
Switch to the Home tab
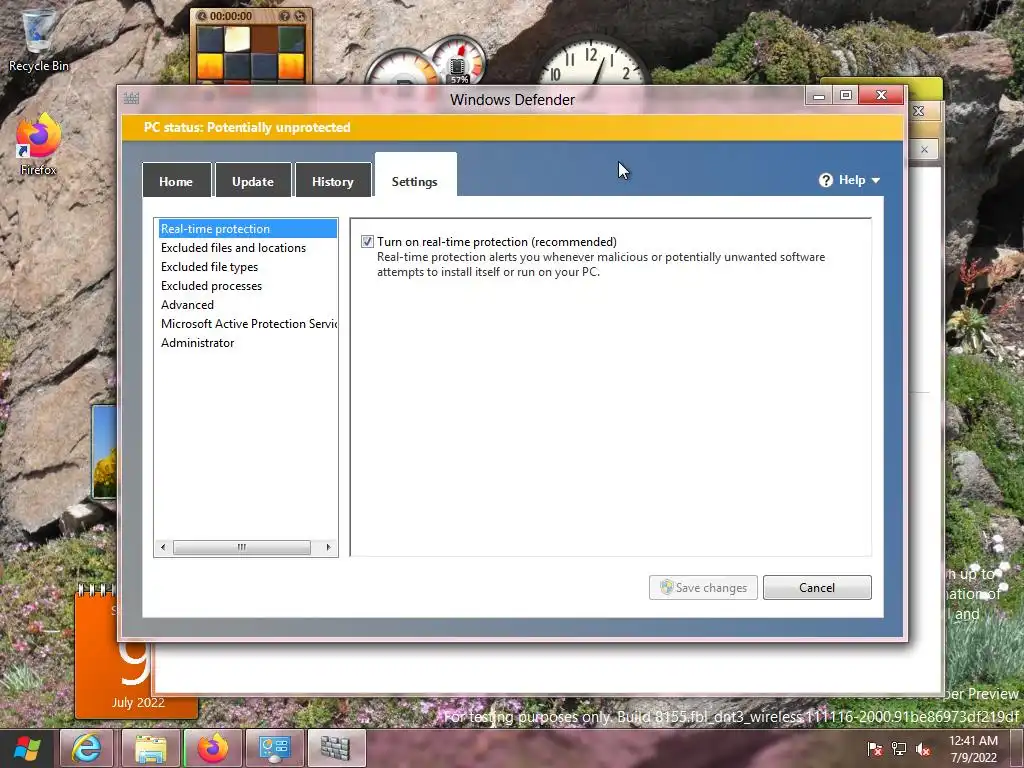176,180
